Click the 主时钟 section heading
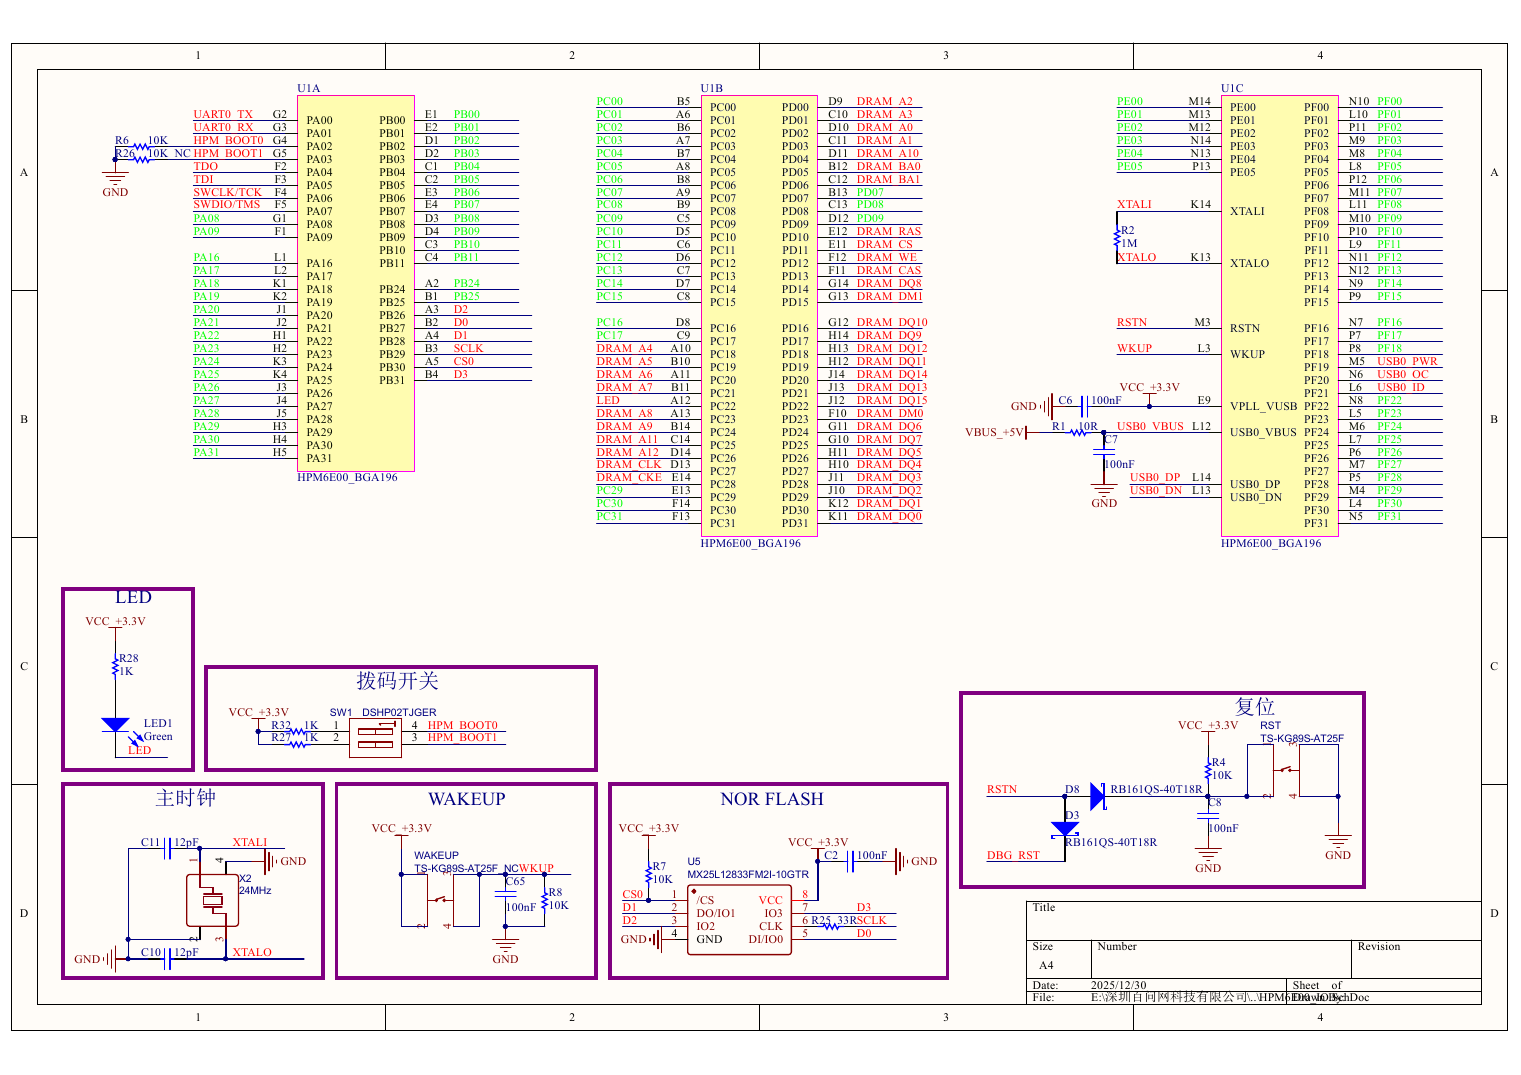Viewport: 1521px width, 1075px height. point(186,798)
